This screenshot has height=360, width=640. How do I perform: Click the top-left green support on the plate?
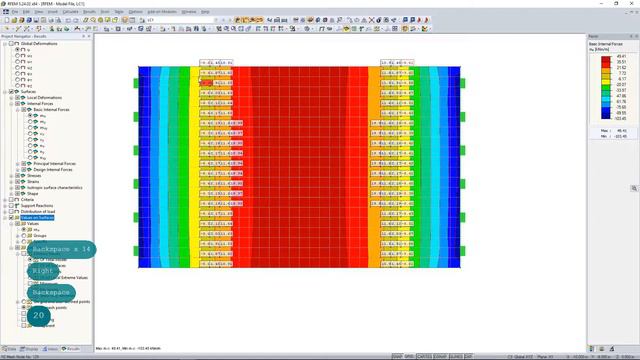(x=136, y=83)
